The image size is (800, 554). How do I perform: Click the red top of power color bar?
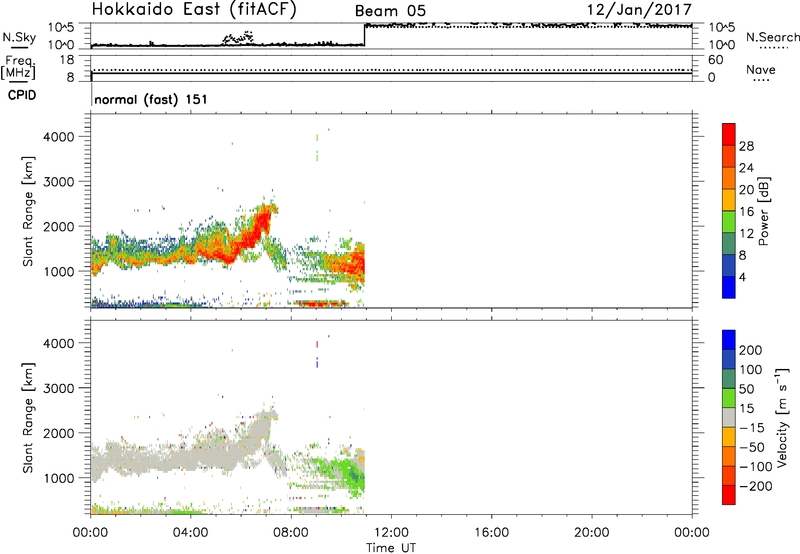[x=729, y=133]
